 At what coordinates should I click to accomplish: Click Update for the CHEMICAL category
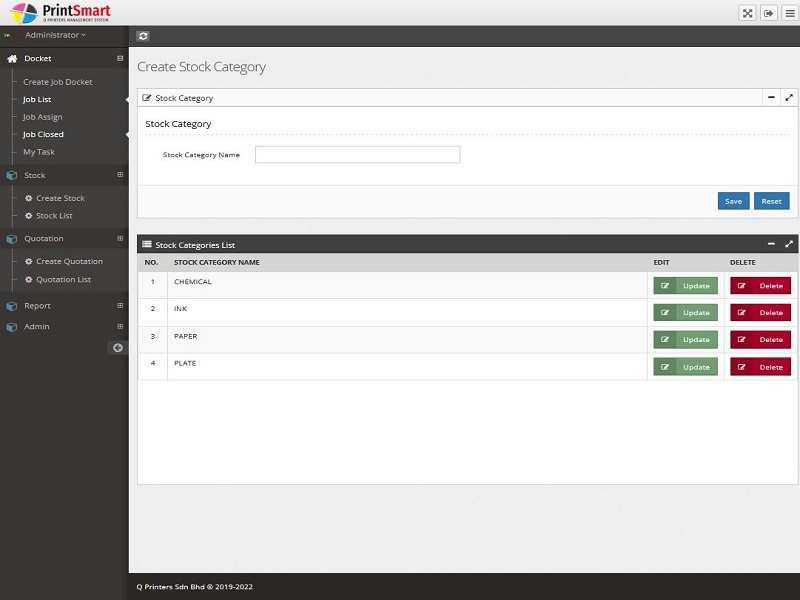[x=685, y=285]
